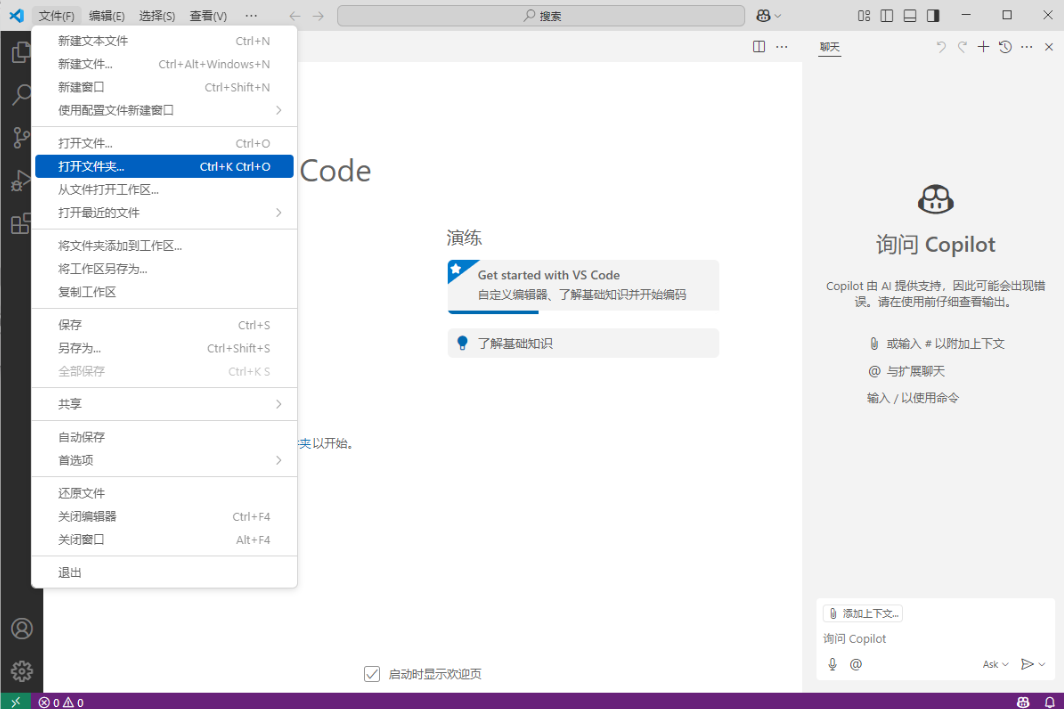
Task: Split the editor to the right
Action: pyautogui.click(x=759, y=47)
